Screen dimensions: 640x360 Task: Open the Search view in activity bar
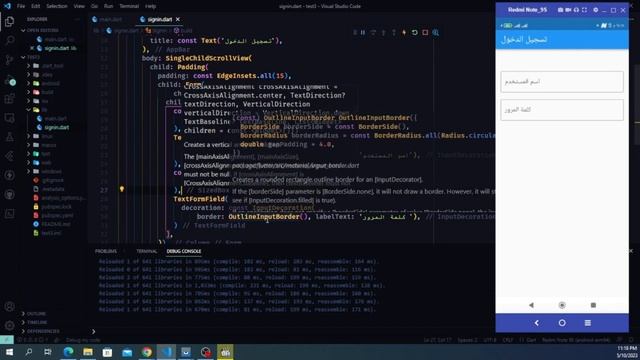click(9, 40)
